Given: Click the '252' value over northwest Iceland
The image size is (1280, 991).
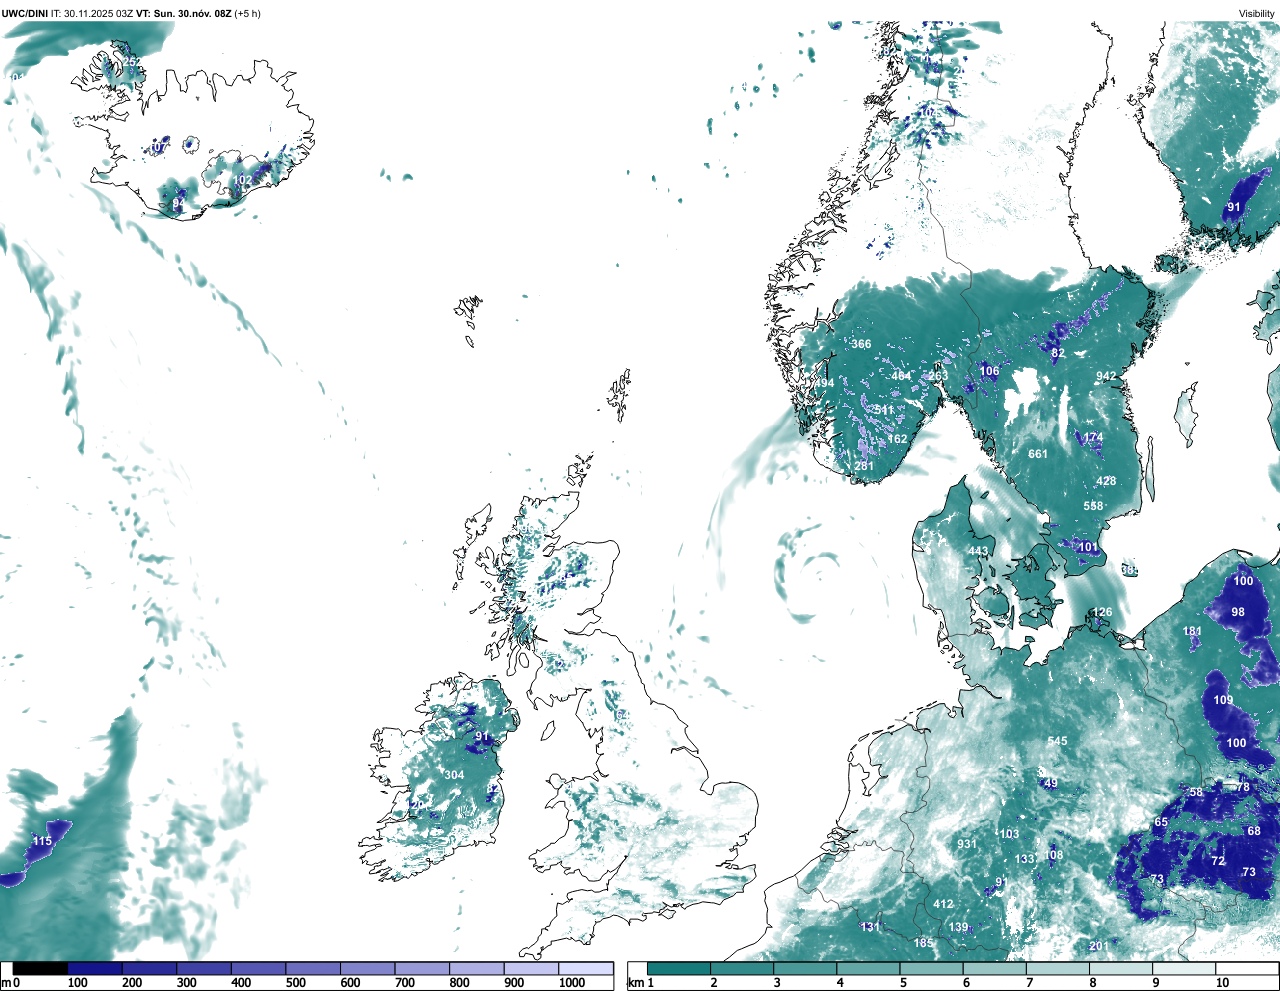Looking at the screenshot, I should coord(131,62).
